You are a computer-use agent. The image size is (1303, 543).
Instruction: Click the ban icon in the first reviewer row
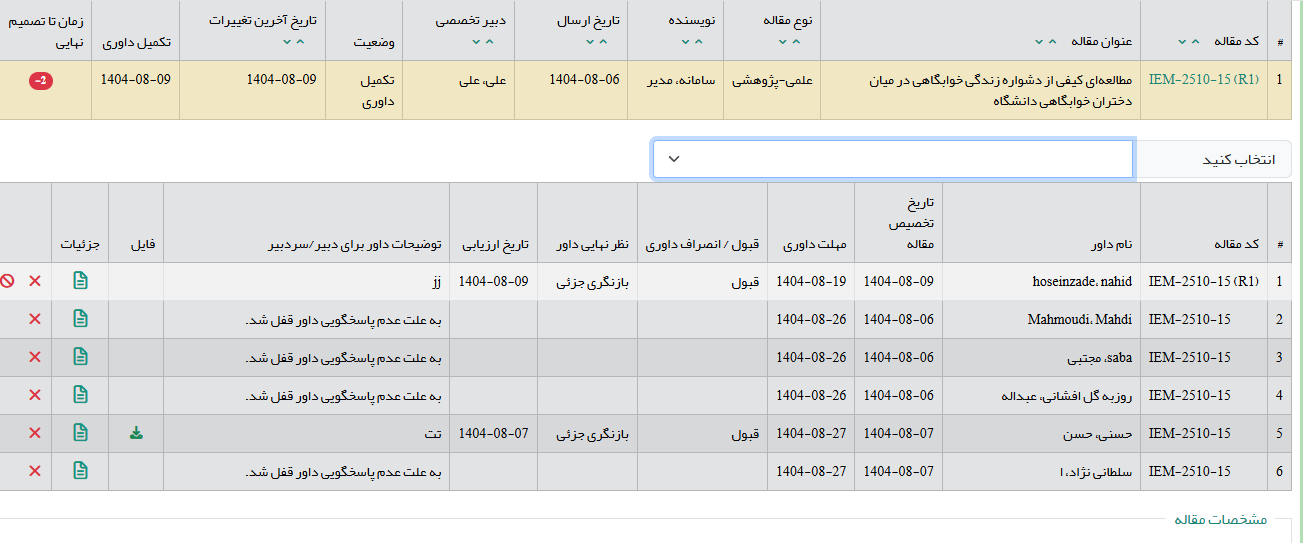8,282
